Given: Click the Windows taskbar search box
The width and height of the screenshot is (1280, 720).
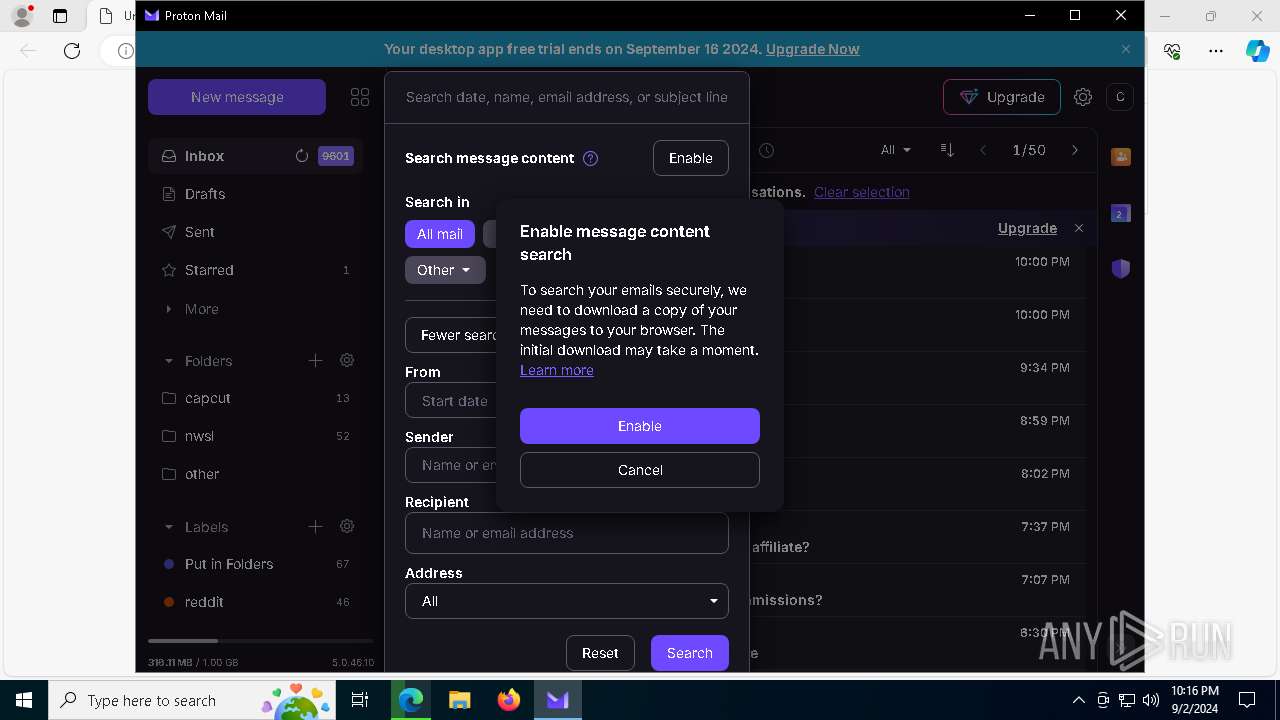Looking at the screenshot, I should [193, 700].
